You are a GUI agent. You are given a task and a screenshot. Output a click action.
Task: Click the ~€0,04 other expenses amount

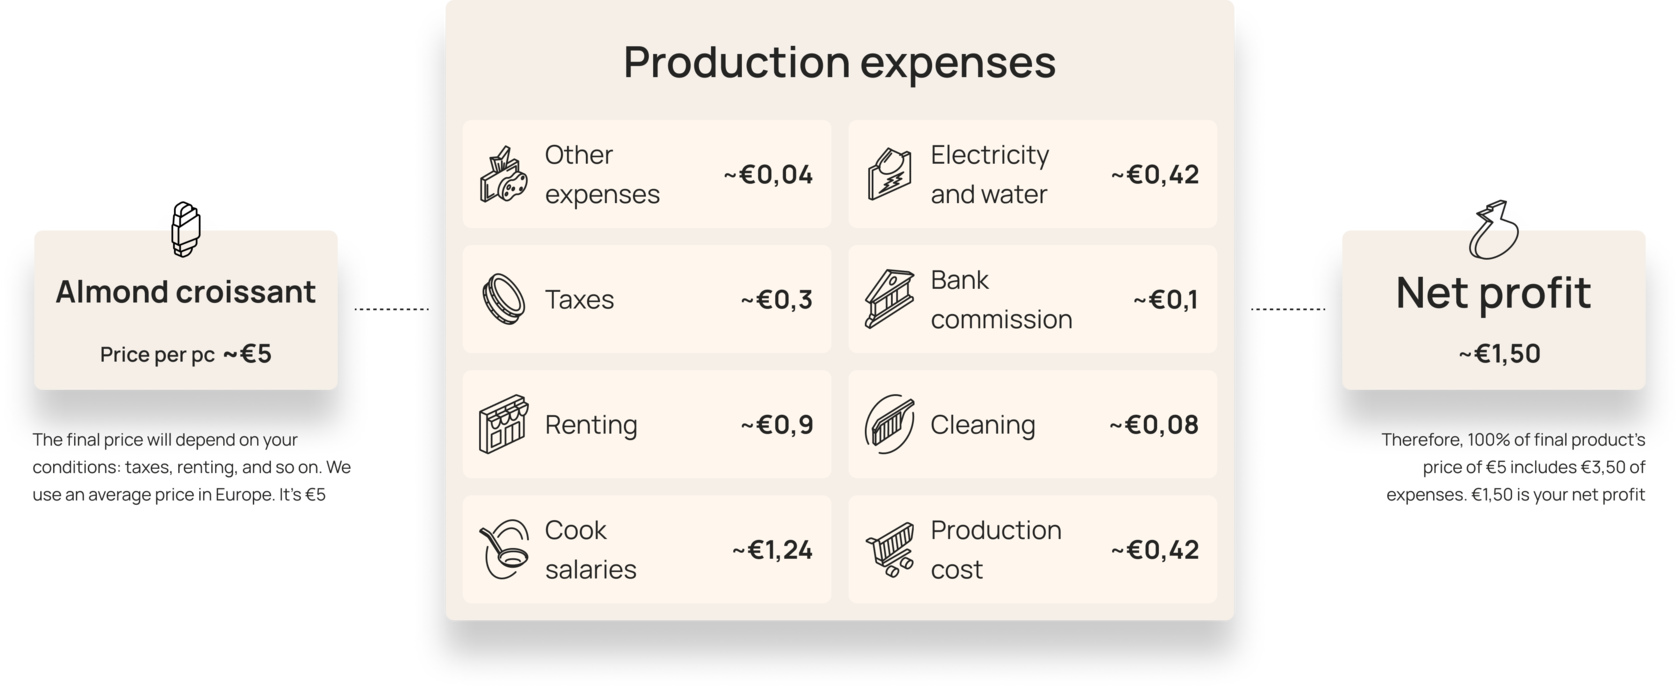pos(768,175)
